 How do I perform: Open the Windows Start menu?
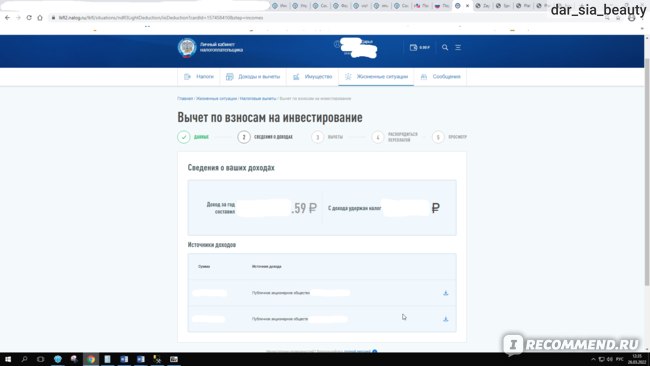click(8, 359)
